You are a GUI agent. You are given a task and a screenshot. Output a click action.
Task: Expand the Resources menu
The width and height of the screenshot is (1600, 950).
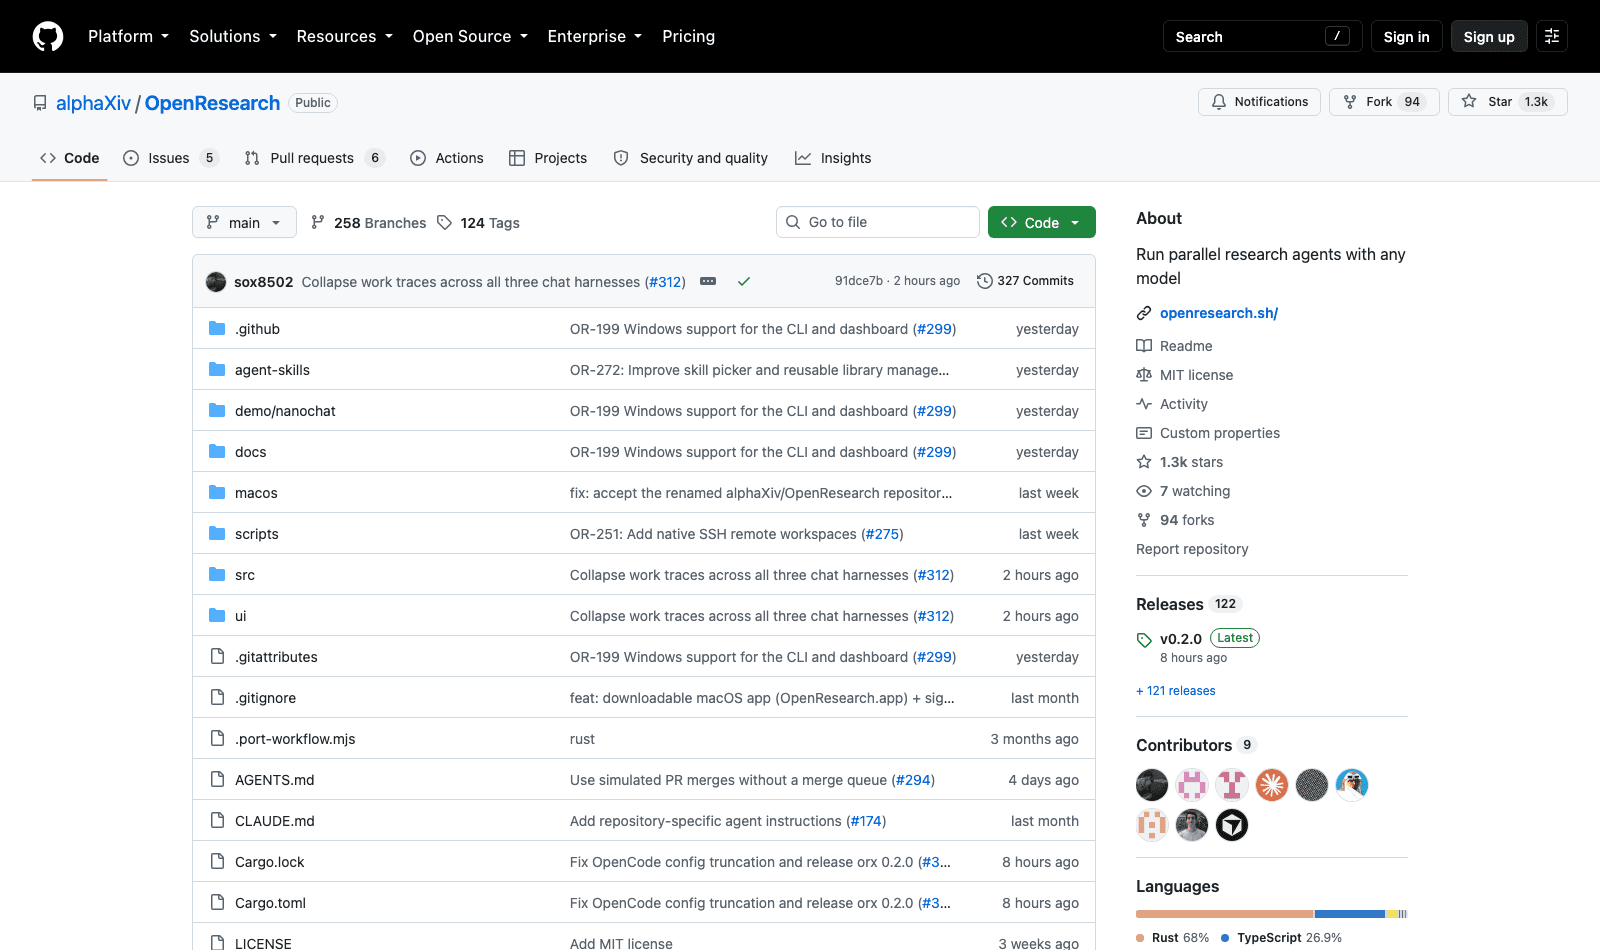pos(345,36)
